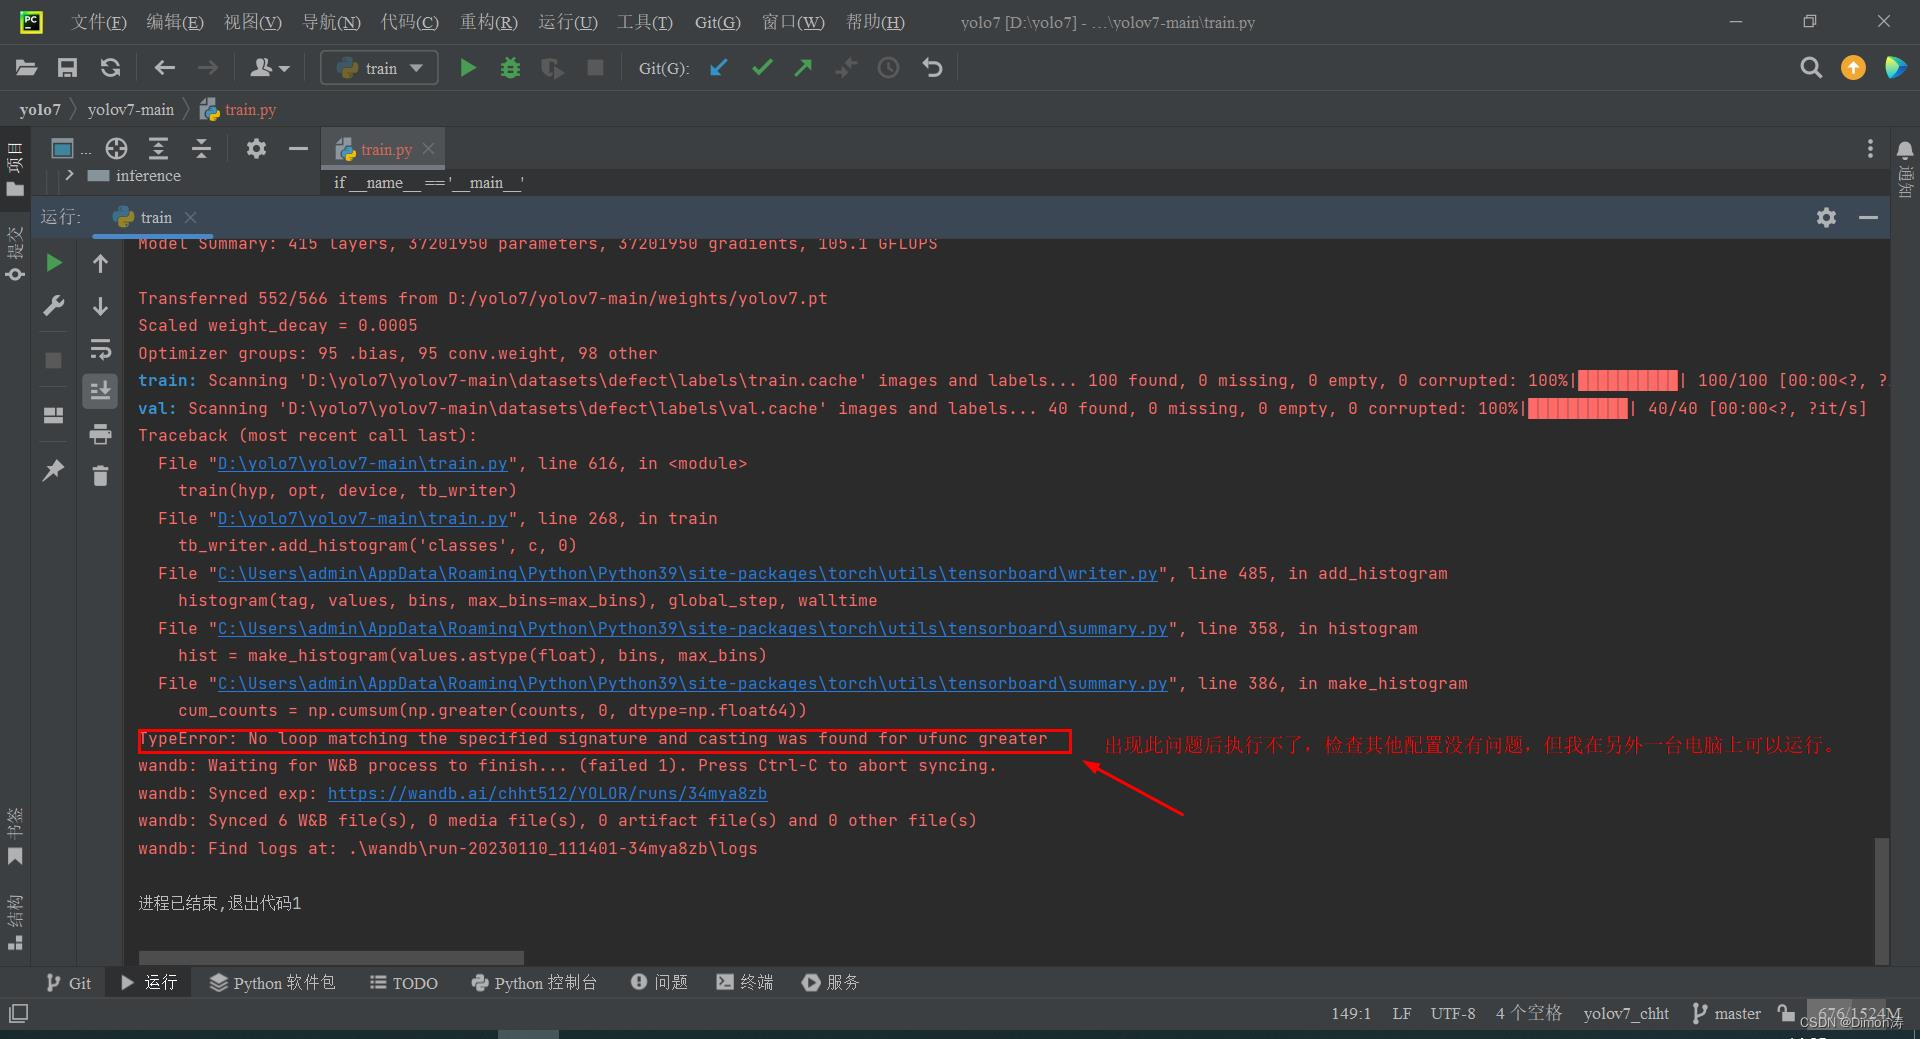
Task: Enable scroll to end in console output
Action: pos(100,390)
